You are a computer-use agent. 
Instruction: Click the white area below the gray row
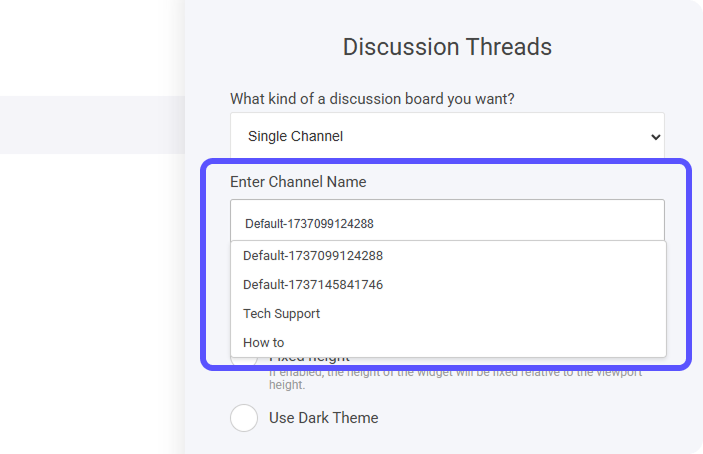92,300
